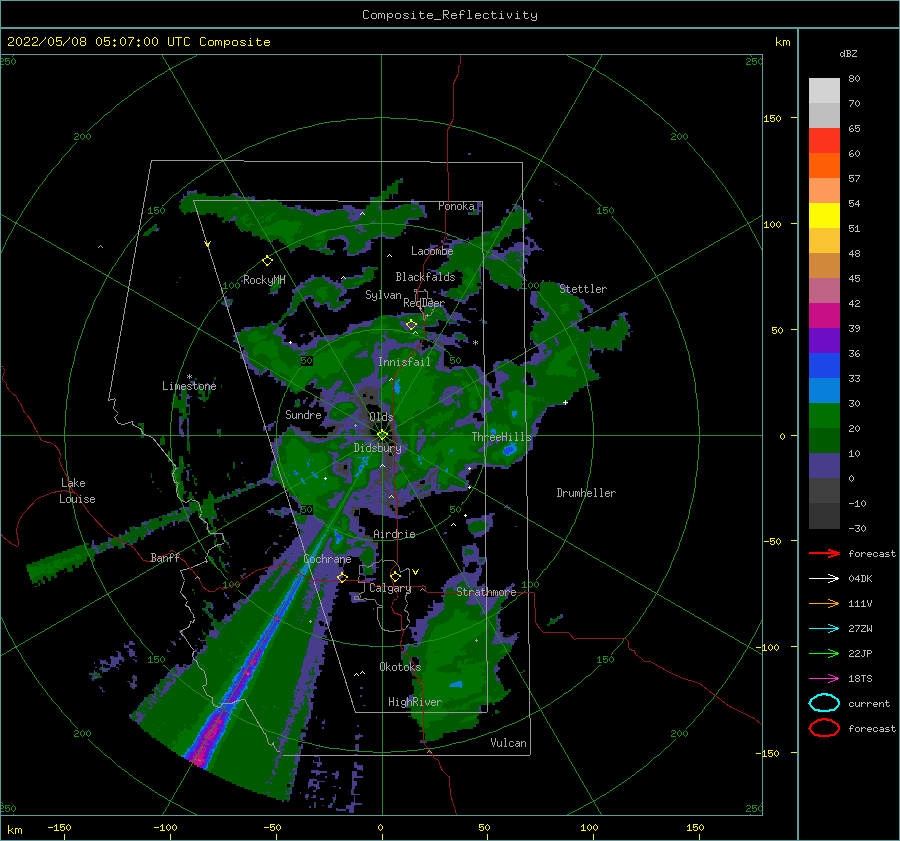Click the 10 dBZ purple swatch
This screenshot has width=900, height=841.
[824, 465]
